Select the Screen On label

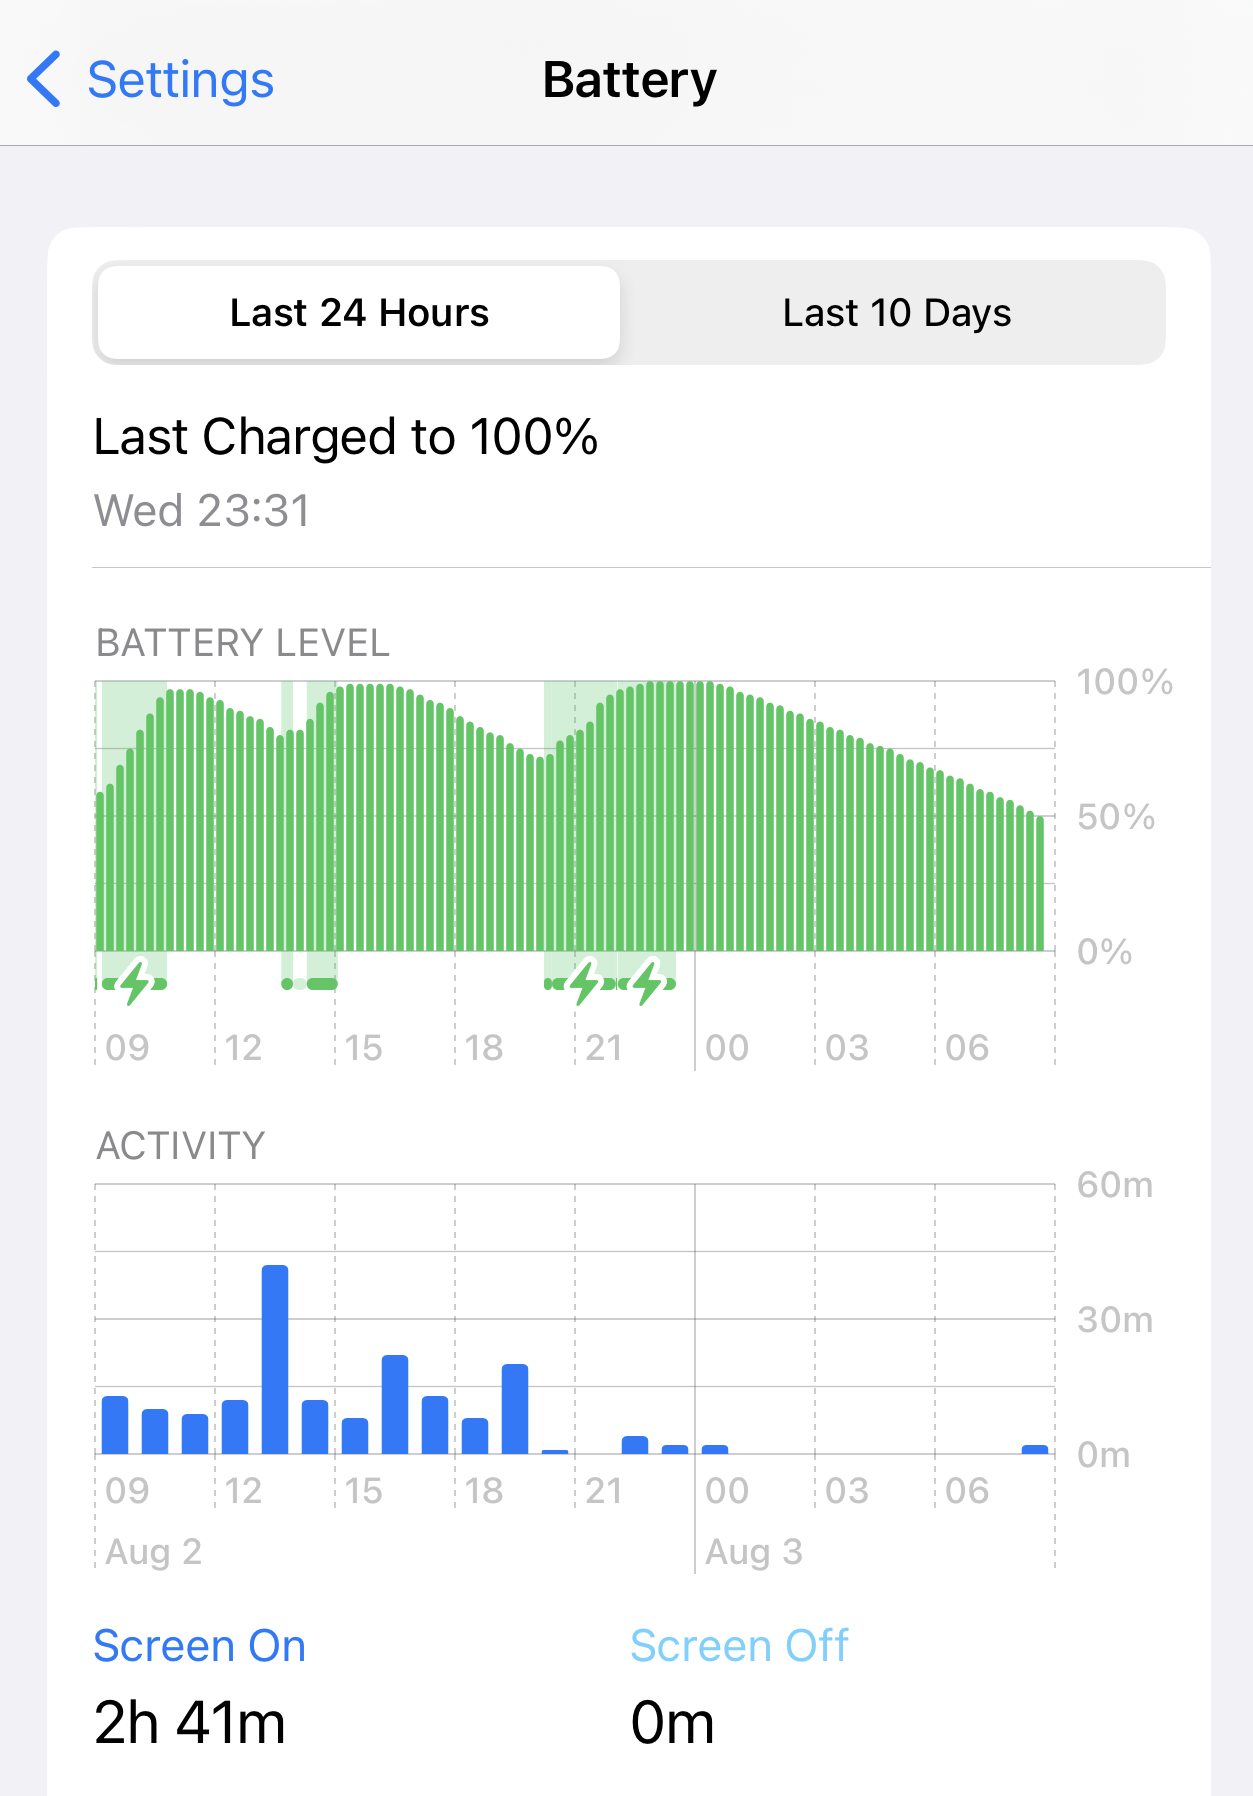pos(199,1646)
